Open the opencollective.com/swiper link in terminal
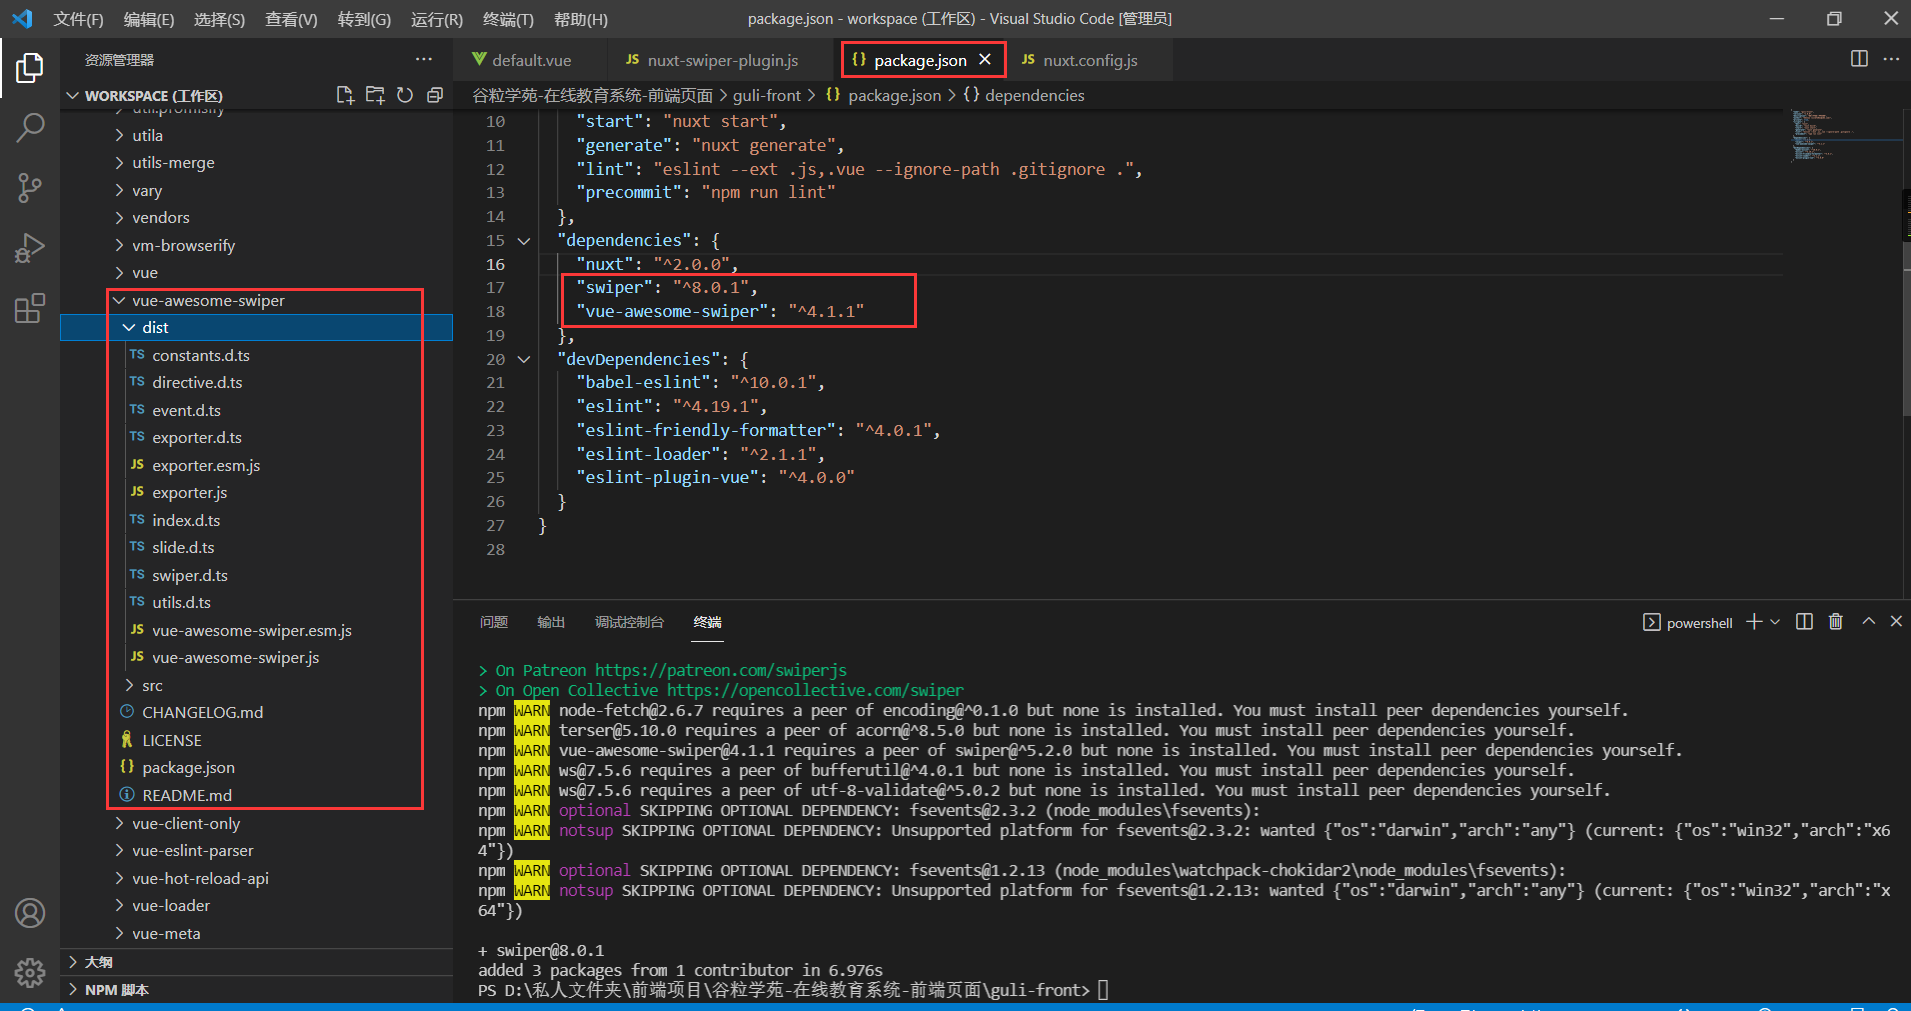The image size is (1911, 1011). [x=815, y=690]
